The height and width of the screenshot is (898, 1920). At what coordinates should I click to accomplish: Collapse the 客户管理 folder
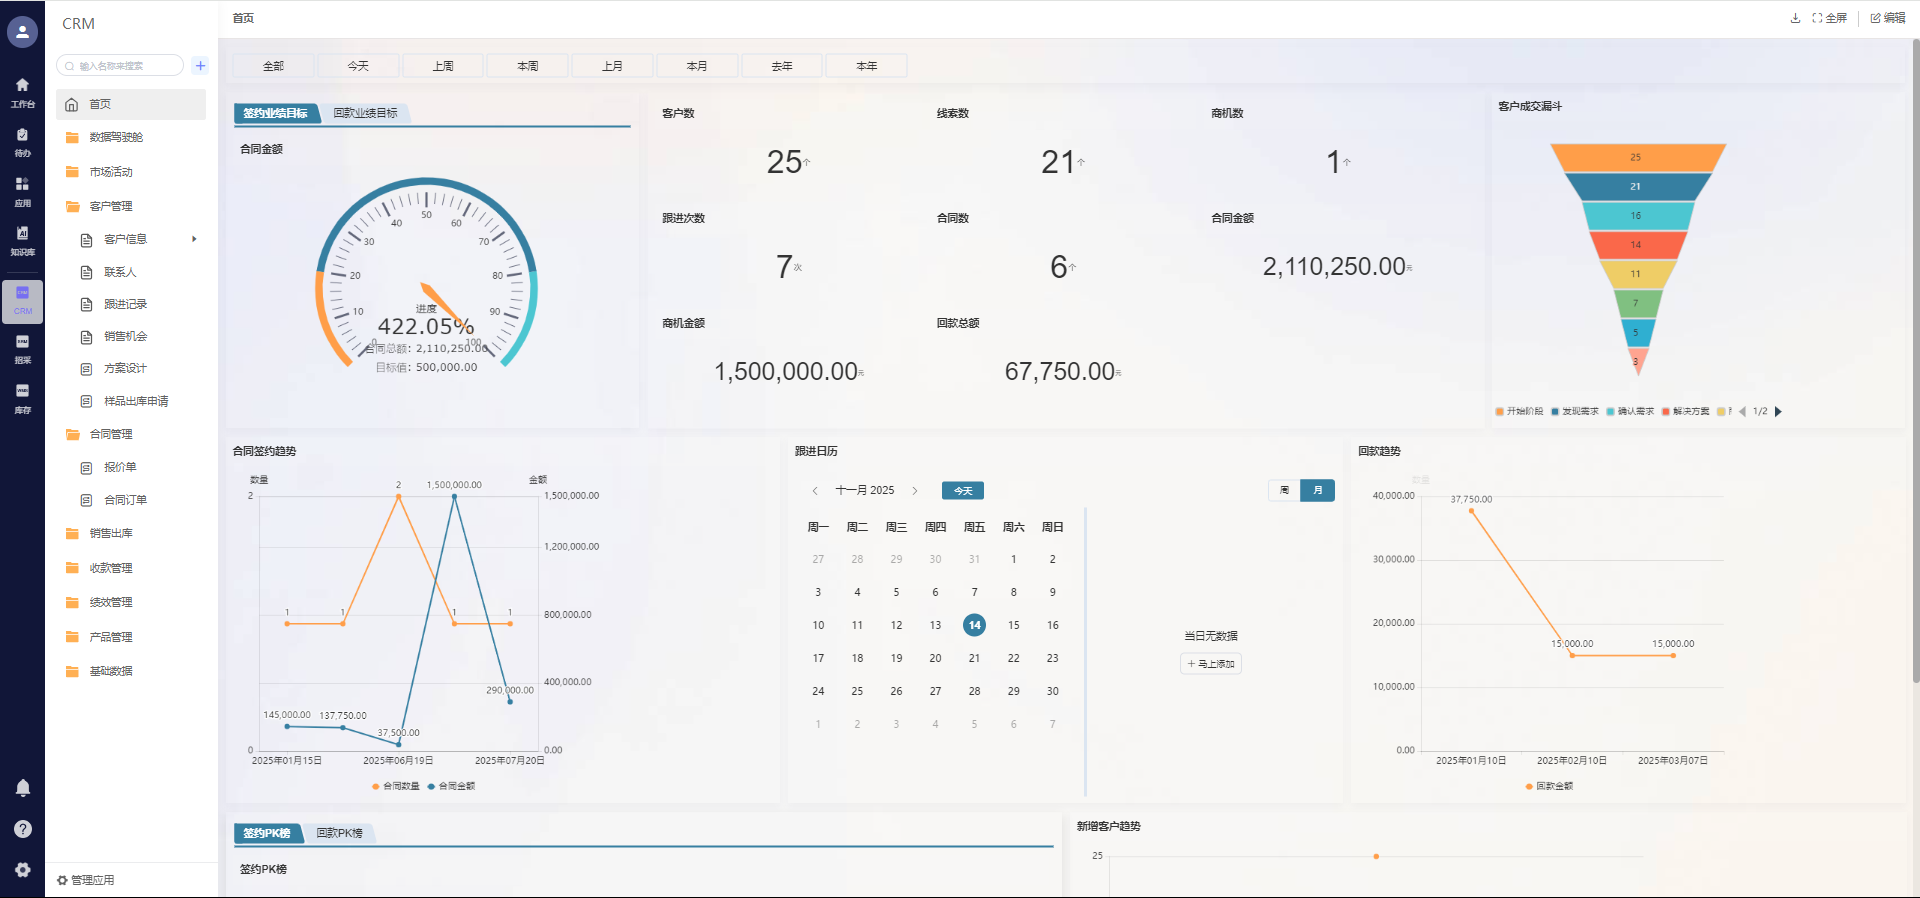[x=110, y=206]
